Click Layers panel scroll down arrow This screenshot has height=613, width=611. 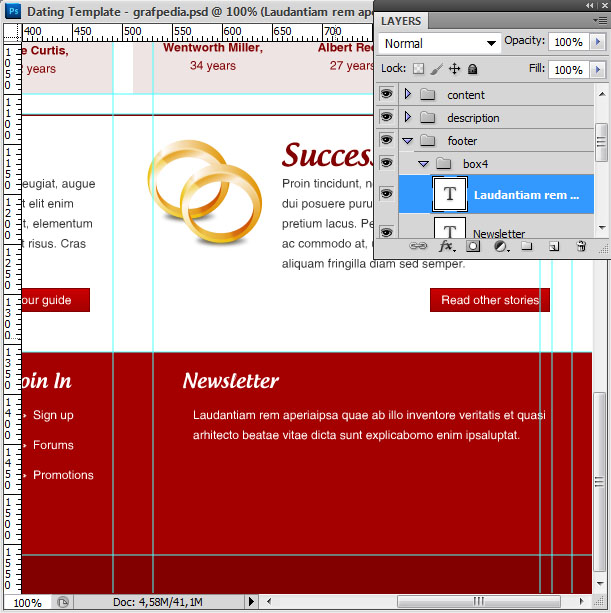tap(602, 228)
